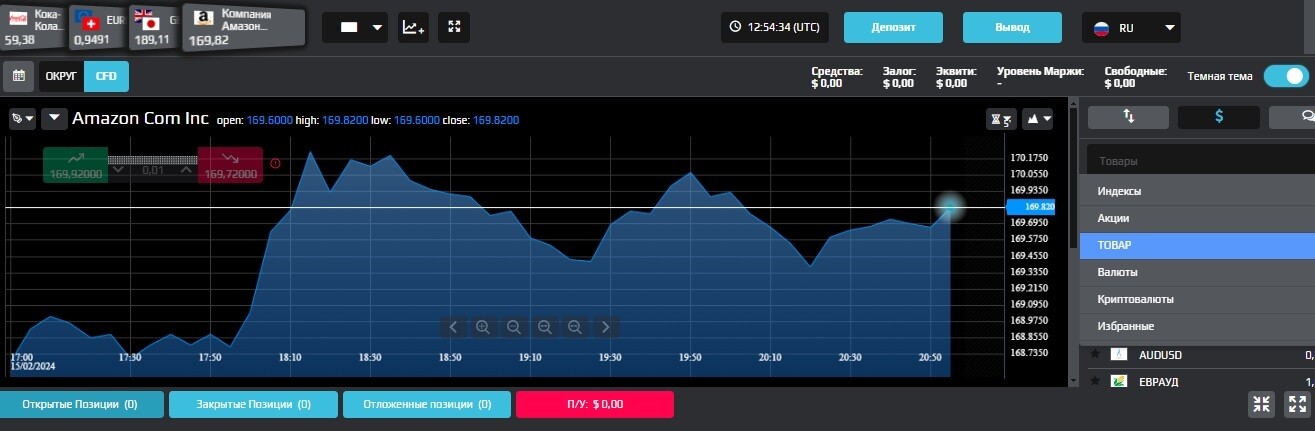Switch to the CFD mode toggle
Viewport: 1315px width, 431px height.
(x=106, y=76)
